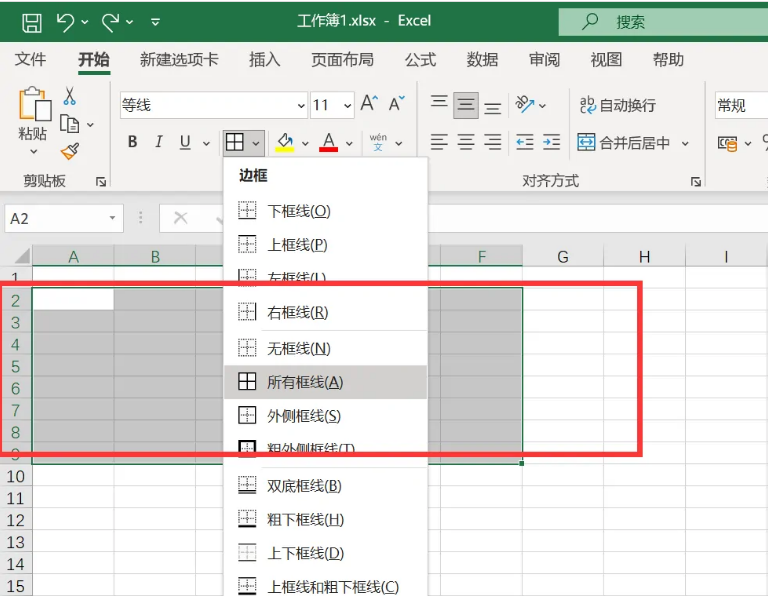Click the Save icon in title bar

click(x=31, y=21)
